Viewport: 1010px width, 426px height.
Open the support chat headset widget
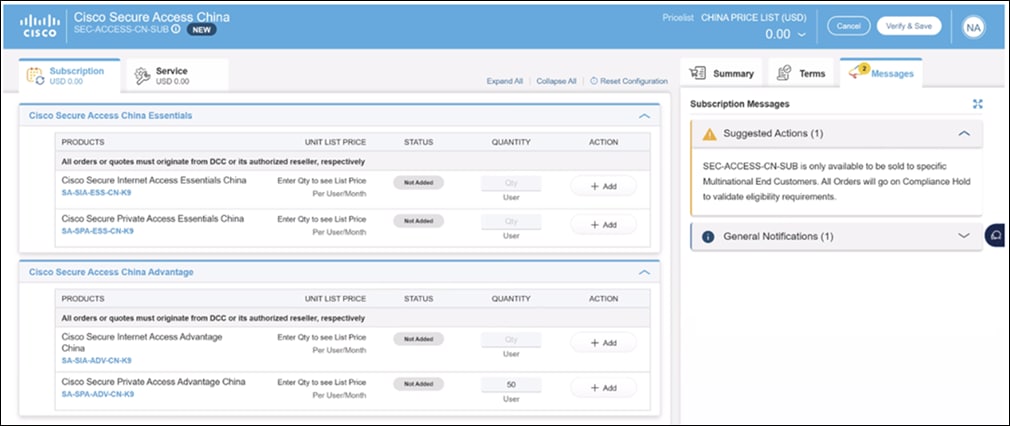[x=996, y=236]
